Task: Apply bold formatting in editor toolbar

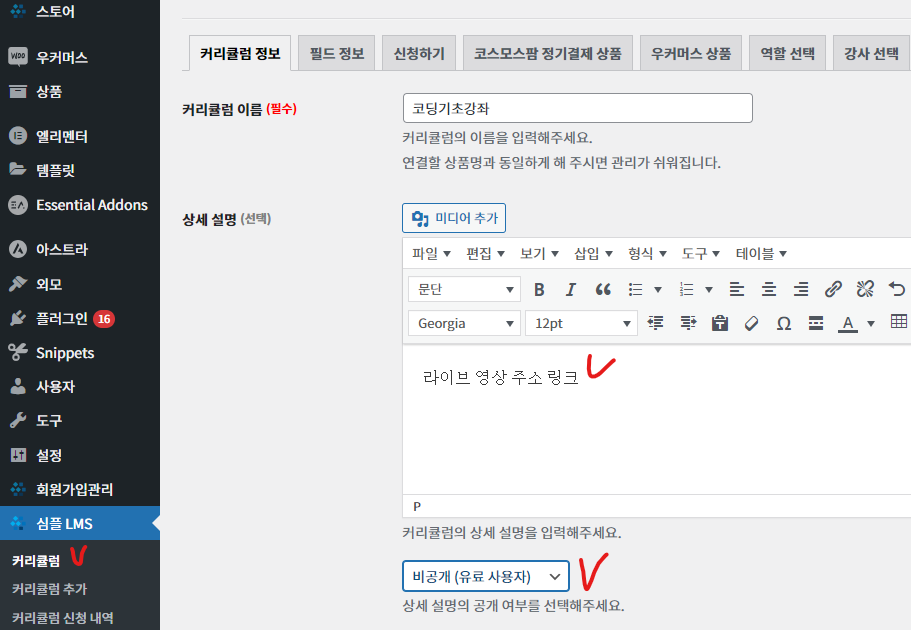Action: coord(539,289)
